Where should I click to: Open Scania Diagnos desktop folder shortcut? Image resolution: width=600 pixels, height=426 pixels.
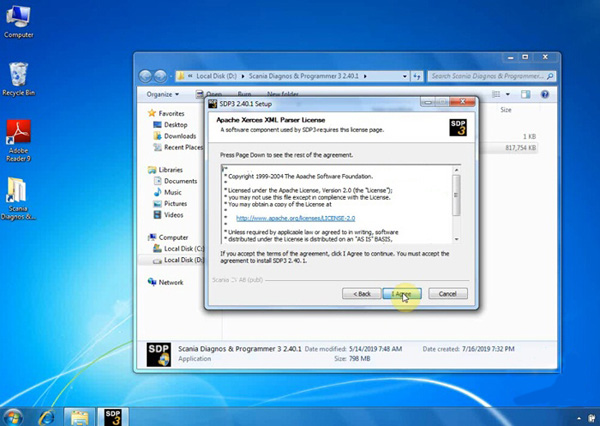point(18,198)
